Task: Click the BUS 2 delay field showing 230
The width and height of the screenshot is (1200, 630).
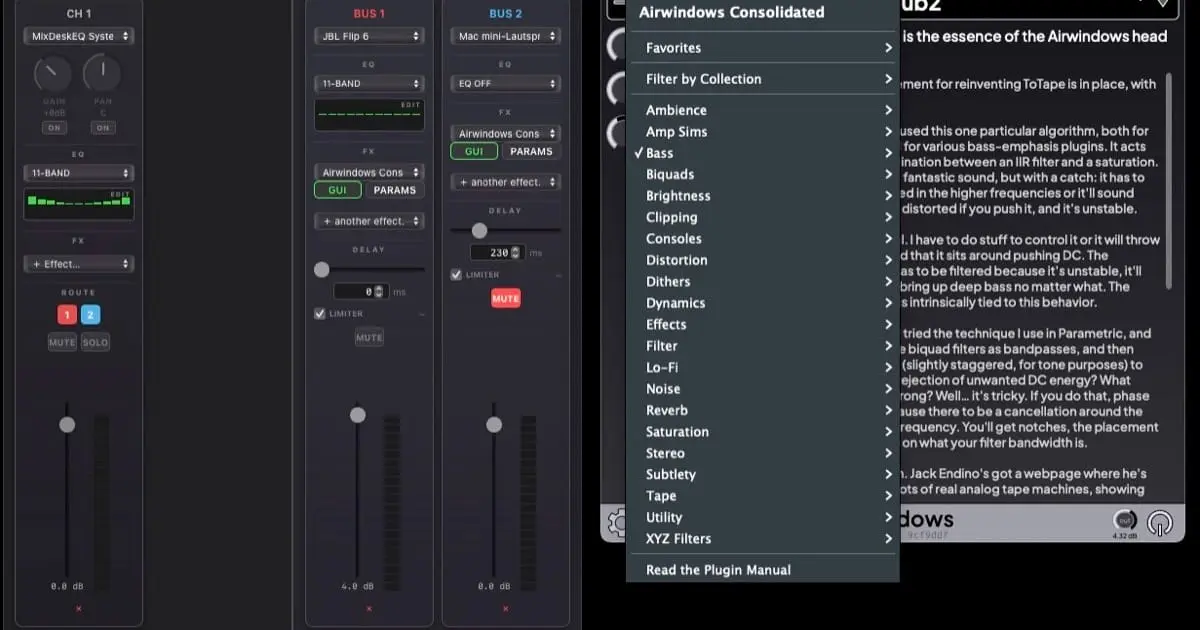Action: (x=496, y=253)
